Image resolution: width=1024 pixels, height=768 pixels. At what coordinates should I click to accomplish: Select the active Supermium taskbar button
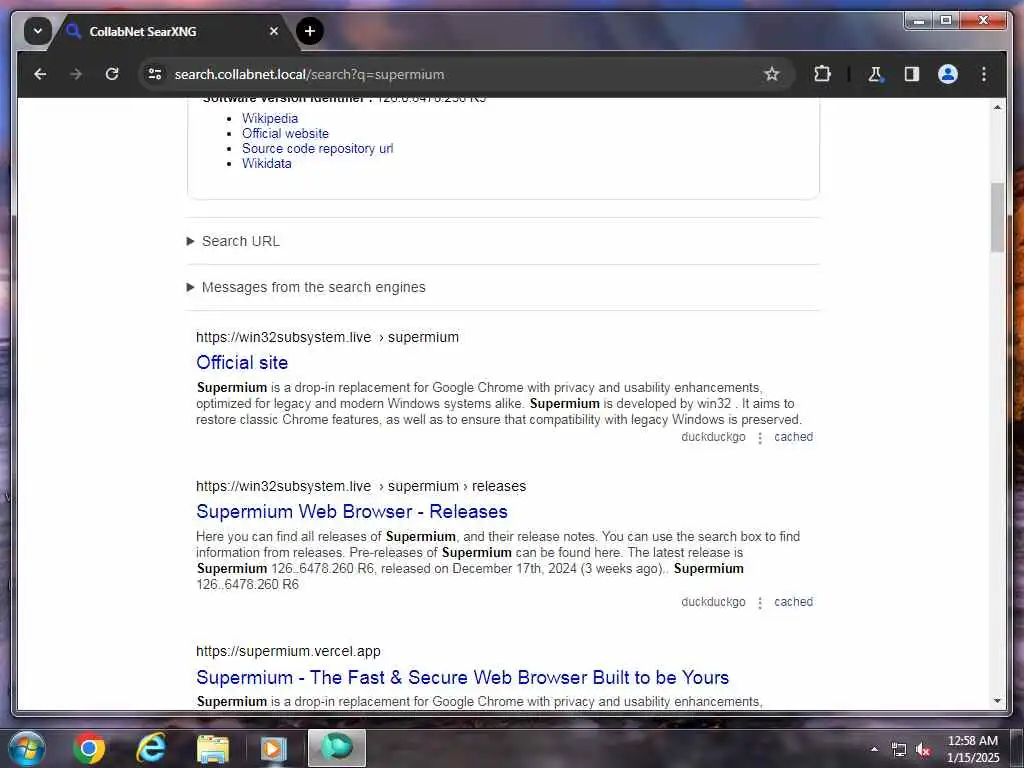337,748
